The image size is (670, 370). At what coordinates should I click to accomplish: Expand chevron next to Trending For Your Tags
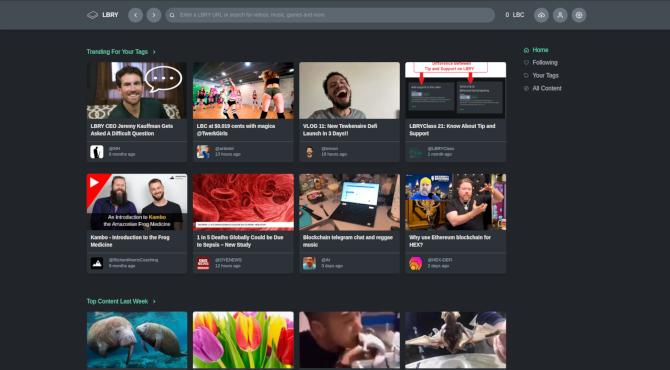(154, 52)
